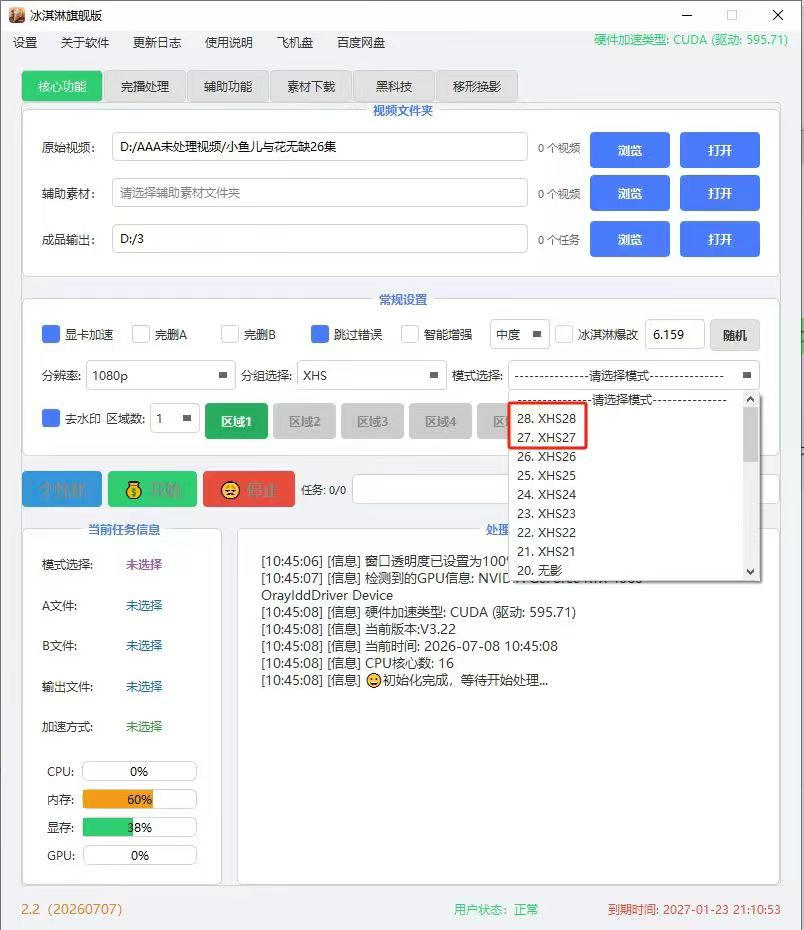804x930 pixels.
Task: Open the 关于软件 menu
Action: coord(85,43)
